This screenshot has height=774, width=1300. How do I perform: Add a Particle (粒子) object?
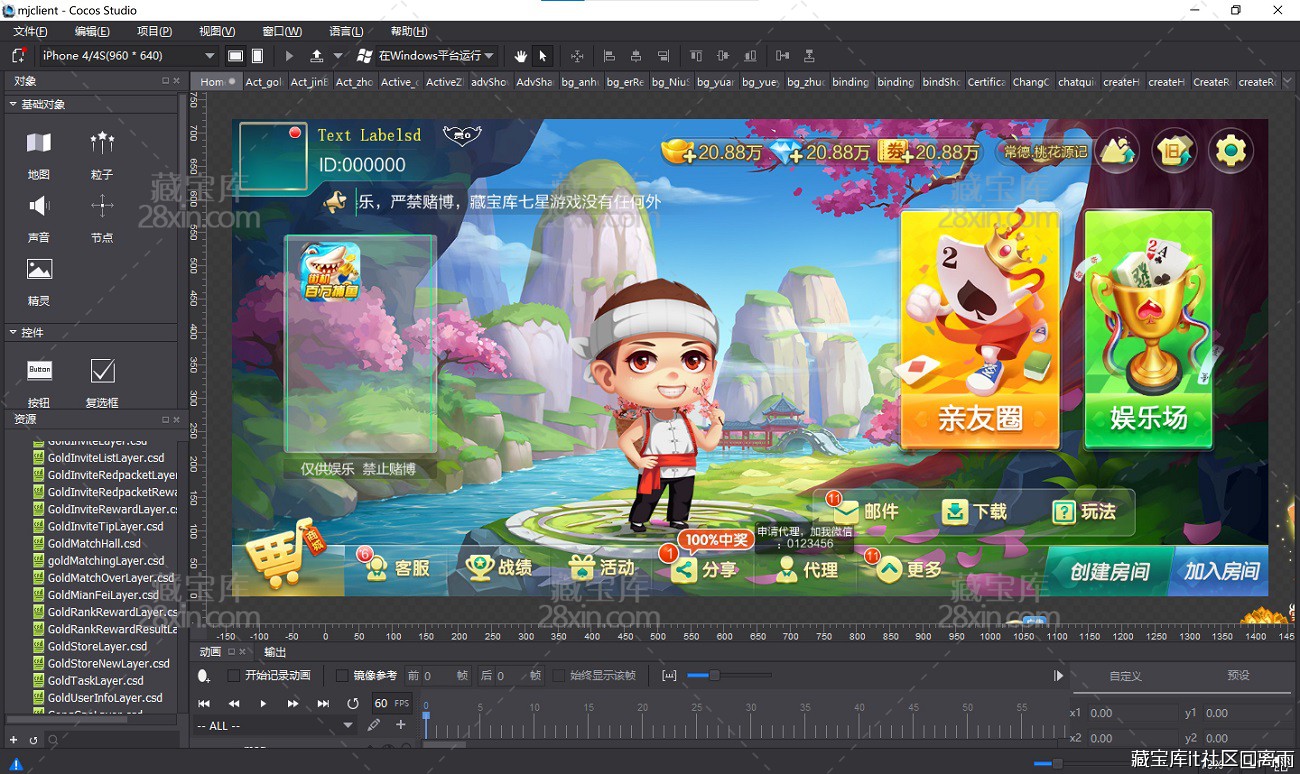[x=102, y=143]
